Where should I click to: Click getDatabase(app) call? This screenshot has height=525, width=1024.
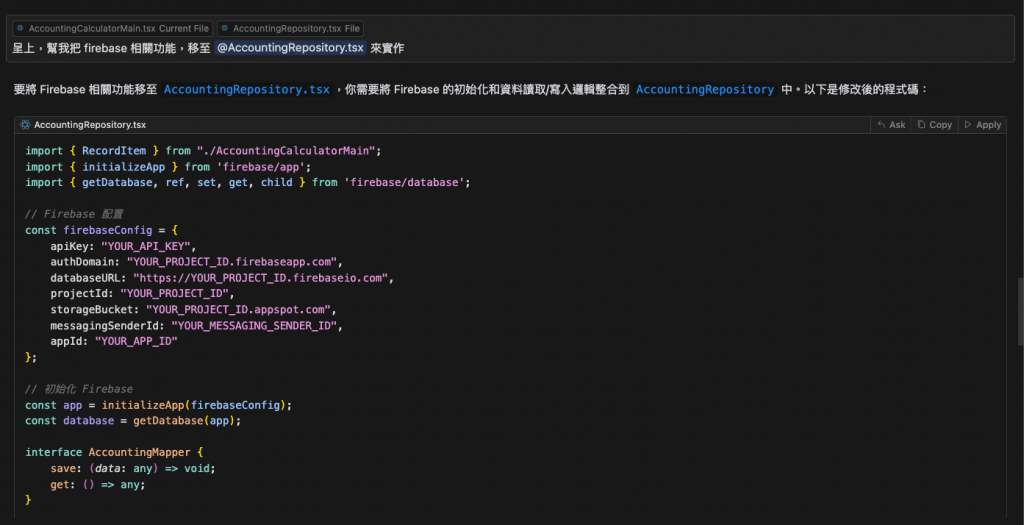pyautogui.click(x=184, y=421)
